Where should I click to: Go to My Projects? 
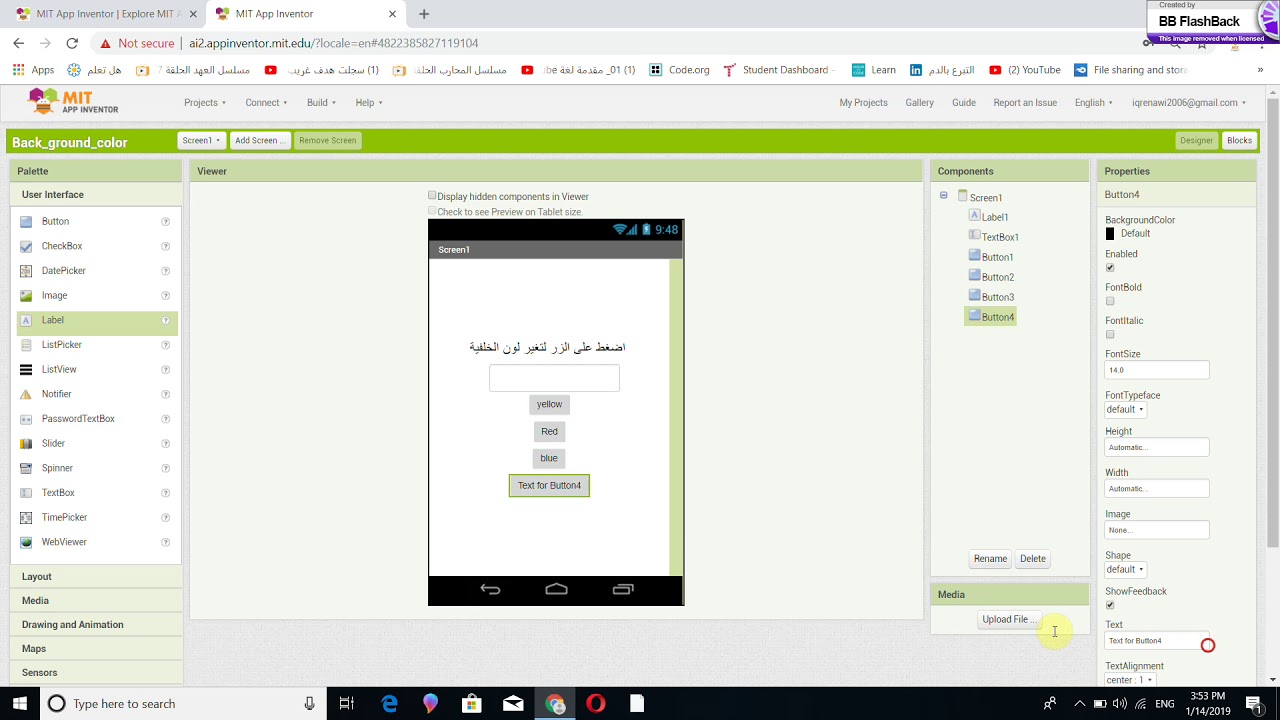(x=863, y=102)
